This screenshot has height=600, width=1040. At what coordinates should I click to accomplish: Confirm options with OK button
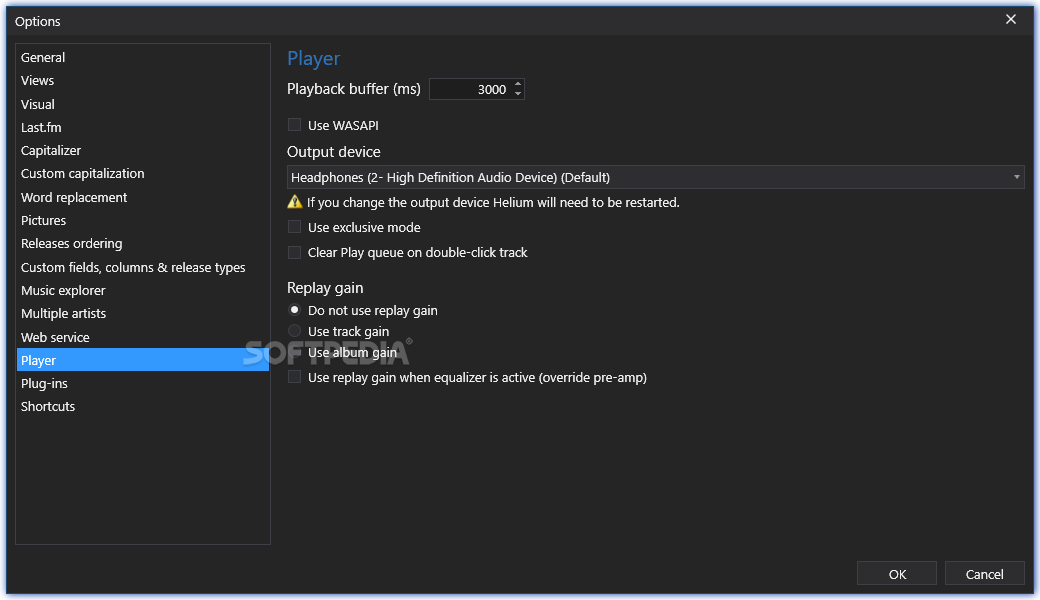point(897,574)
